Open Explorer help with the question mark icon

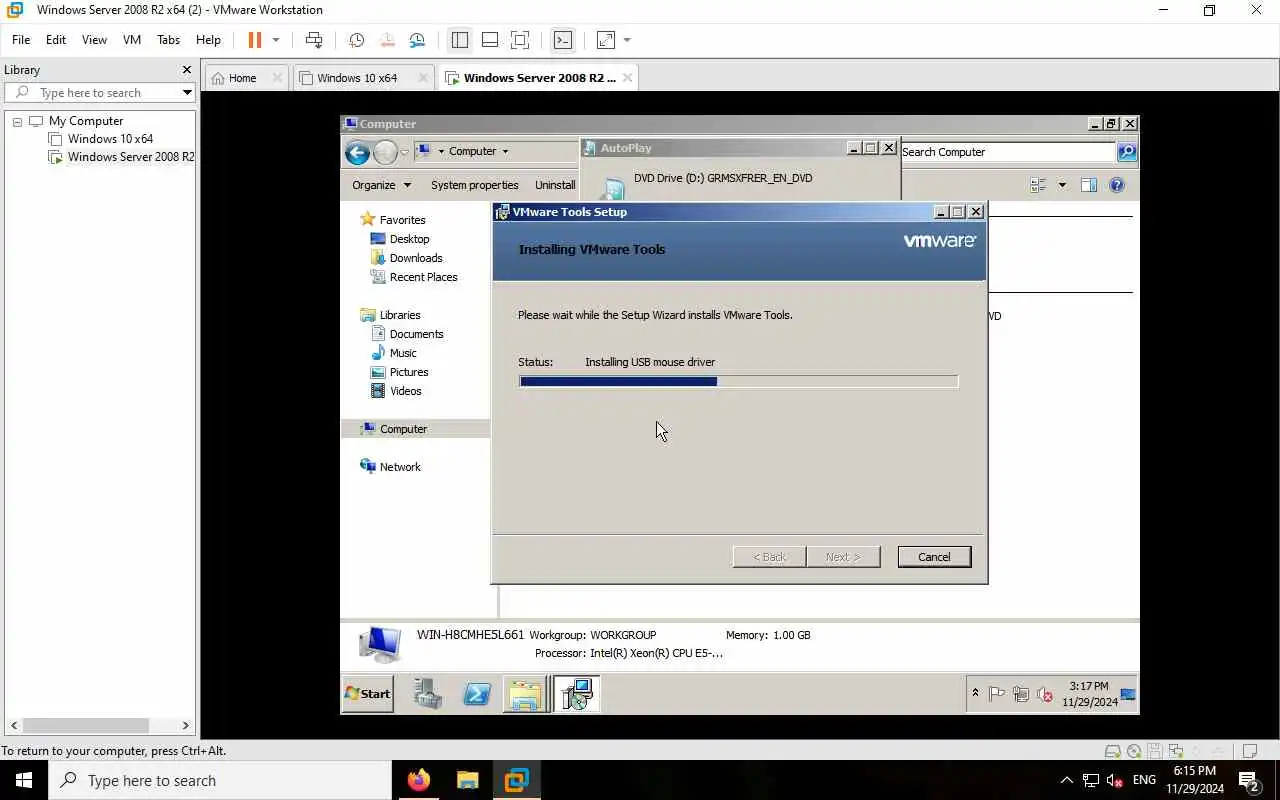click(1117, 185)
